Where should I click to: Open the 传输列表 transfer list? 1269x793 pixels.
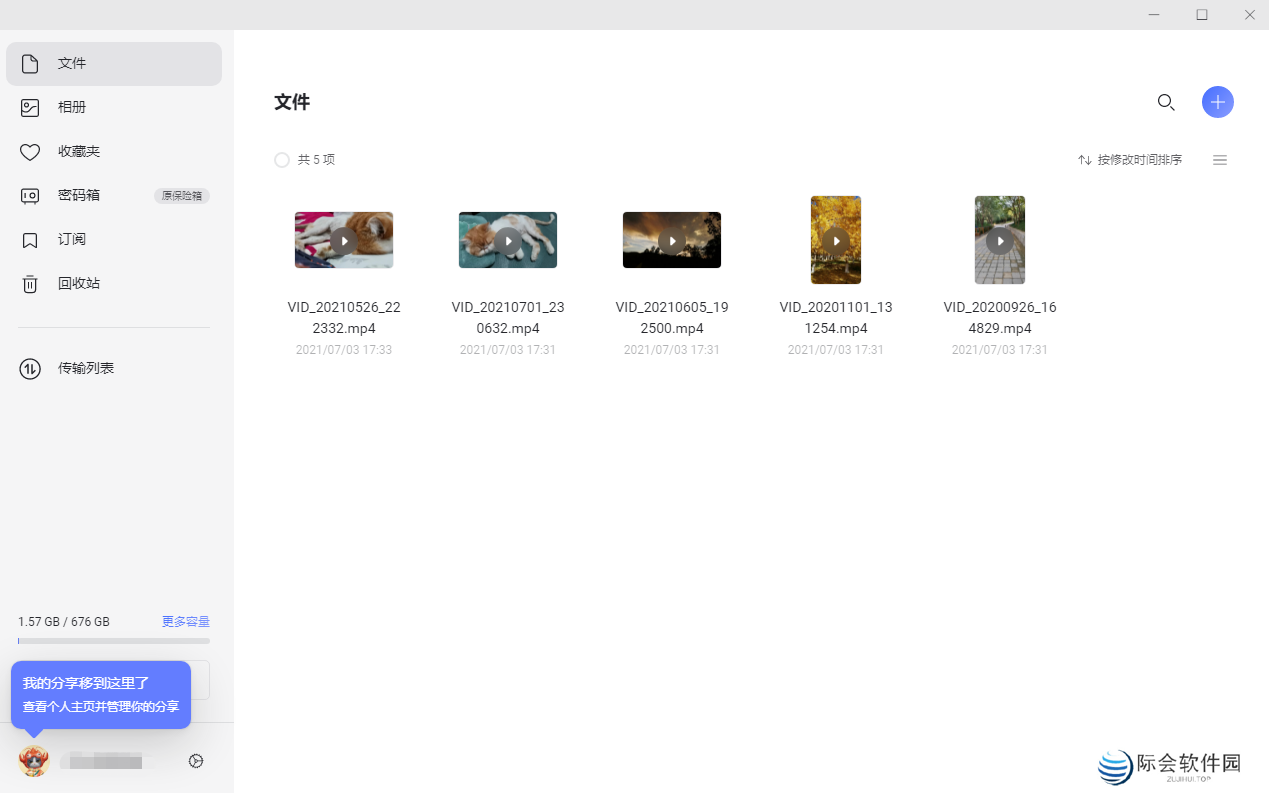[85, 368]
